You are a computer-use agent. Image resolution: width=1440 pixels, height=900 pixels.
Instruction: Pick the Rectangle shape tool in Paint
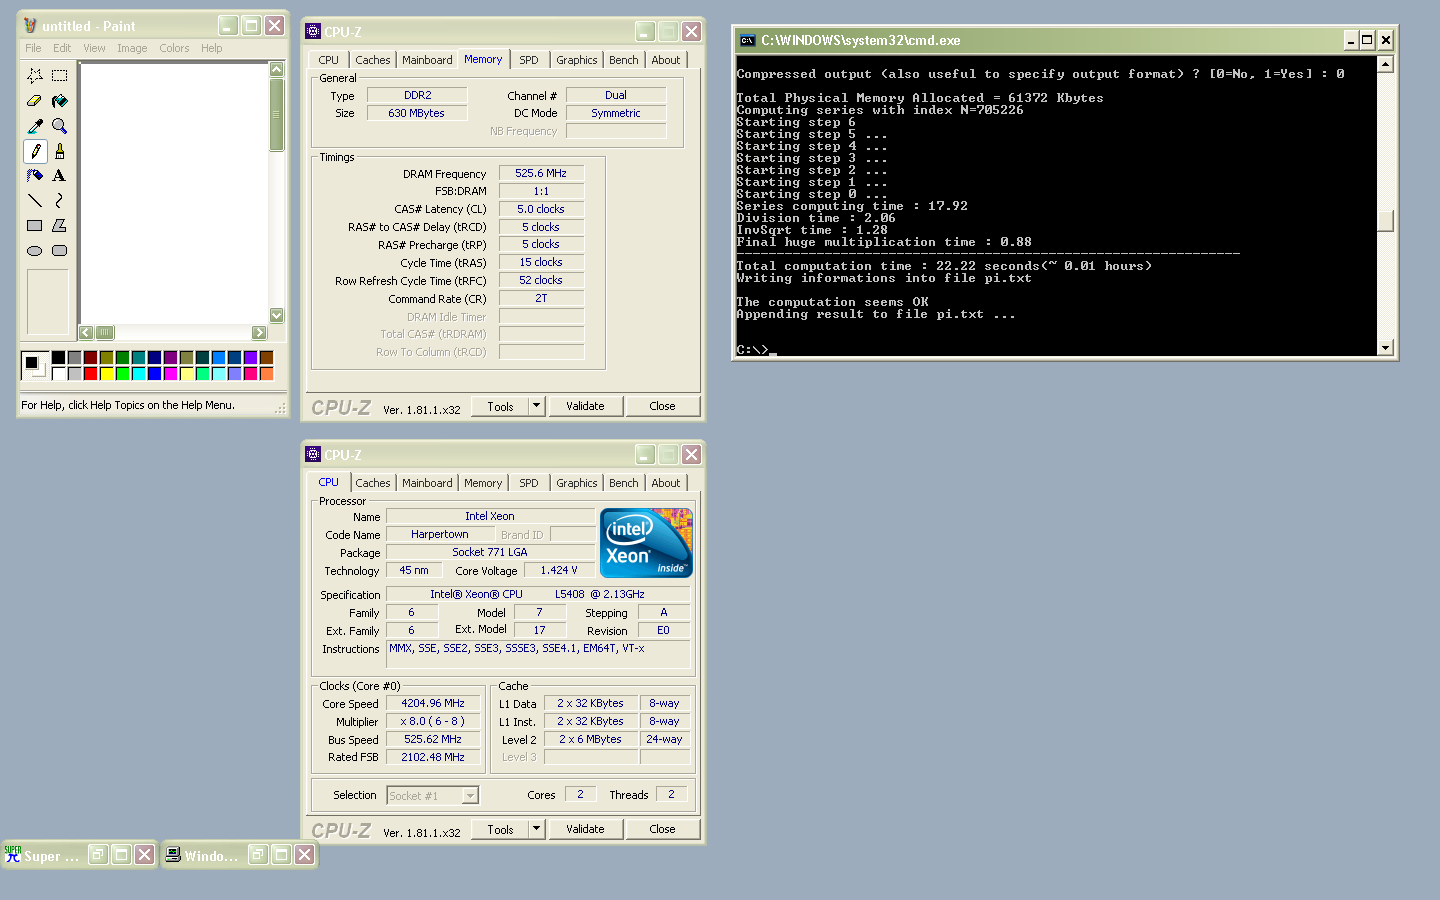coord(35,226)
